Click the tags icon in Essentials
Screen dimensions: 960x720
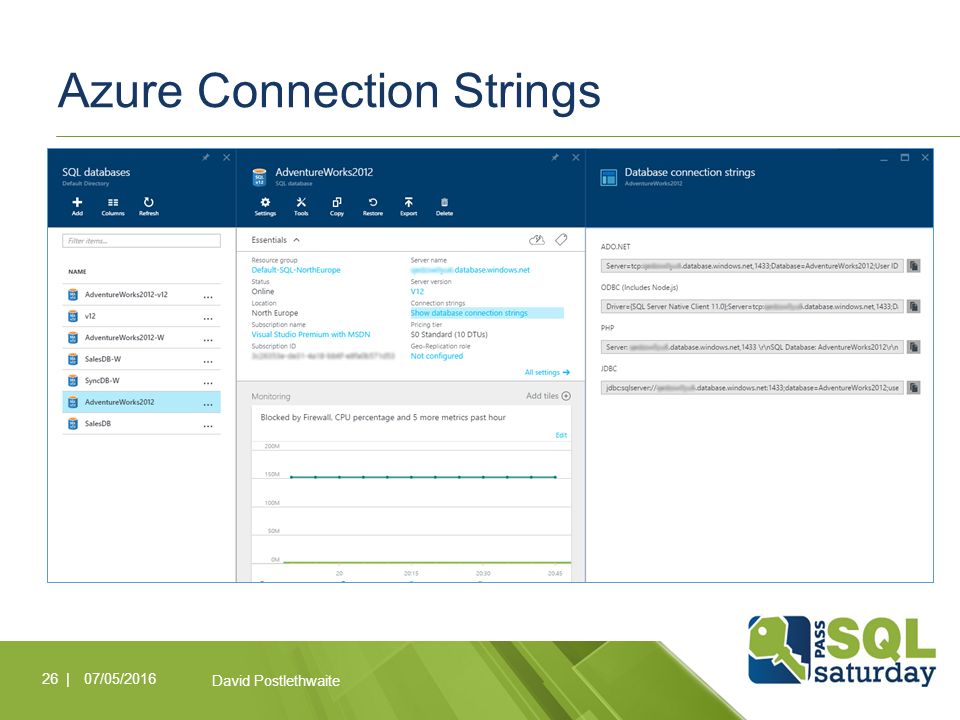tap(561, 240)
